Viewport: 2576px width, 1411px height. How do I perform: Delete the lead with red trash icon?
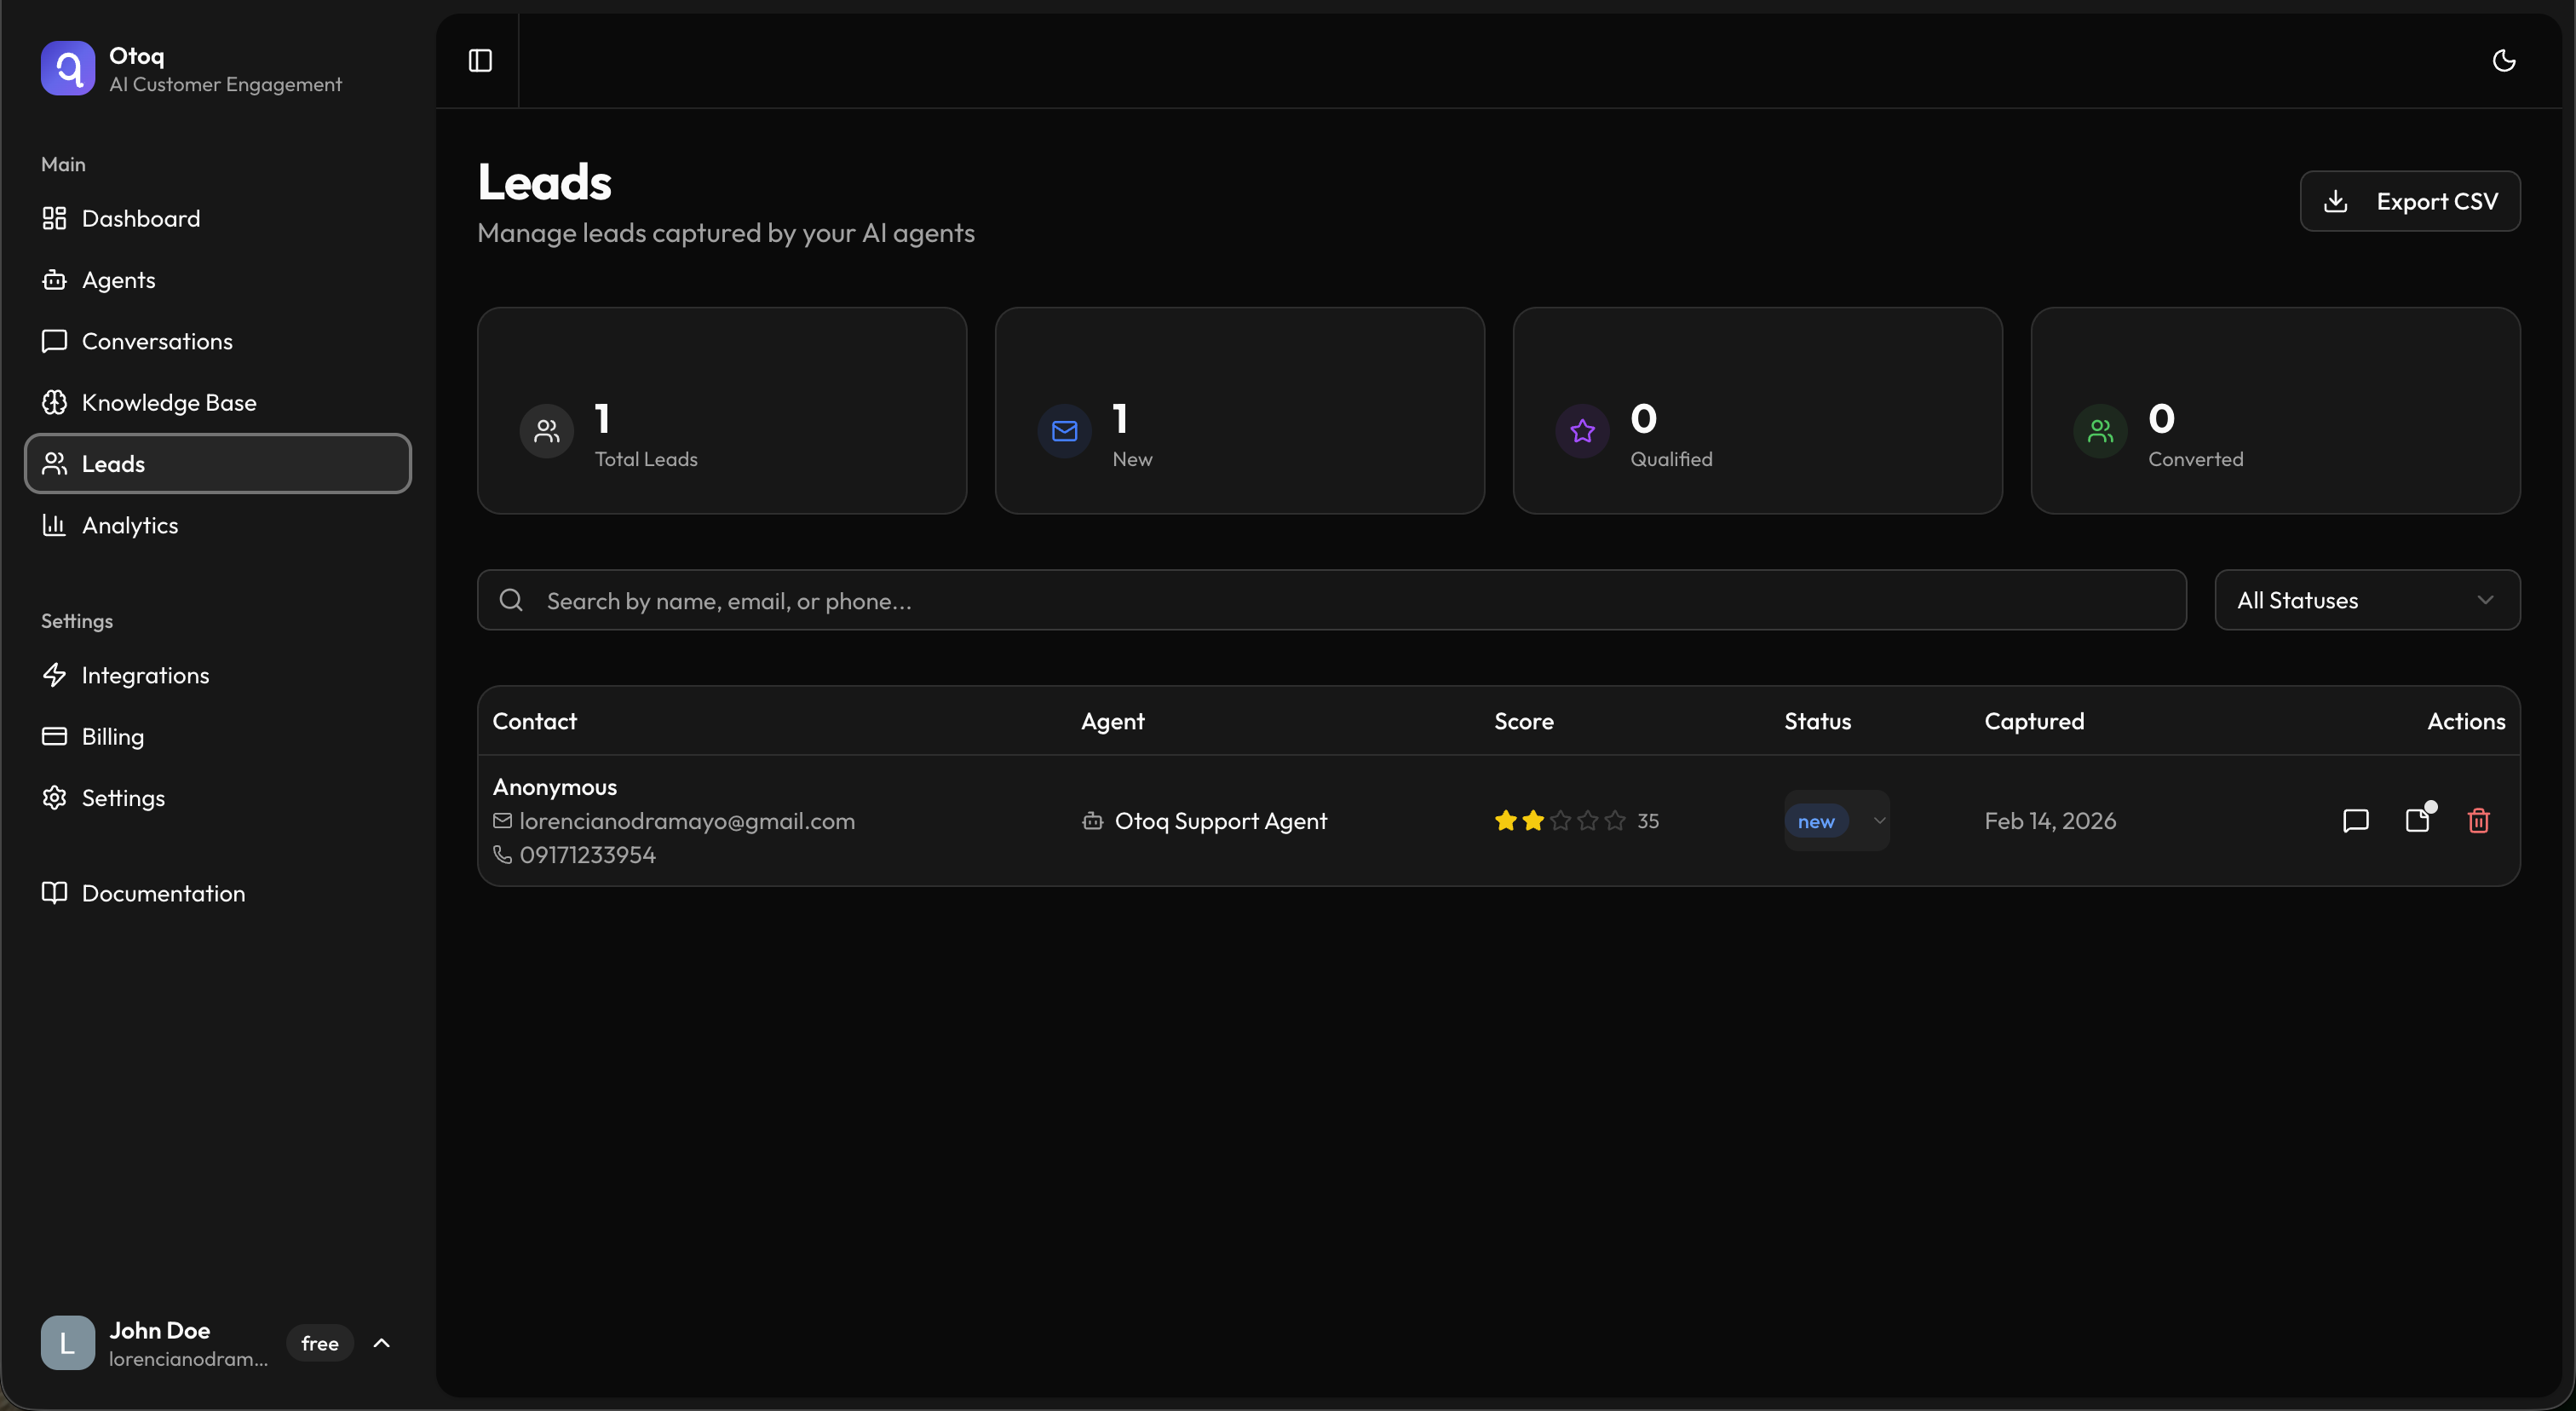(2478, 821)
